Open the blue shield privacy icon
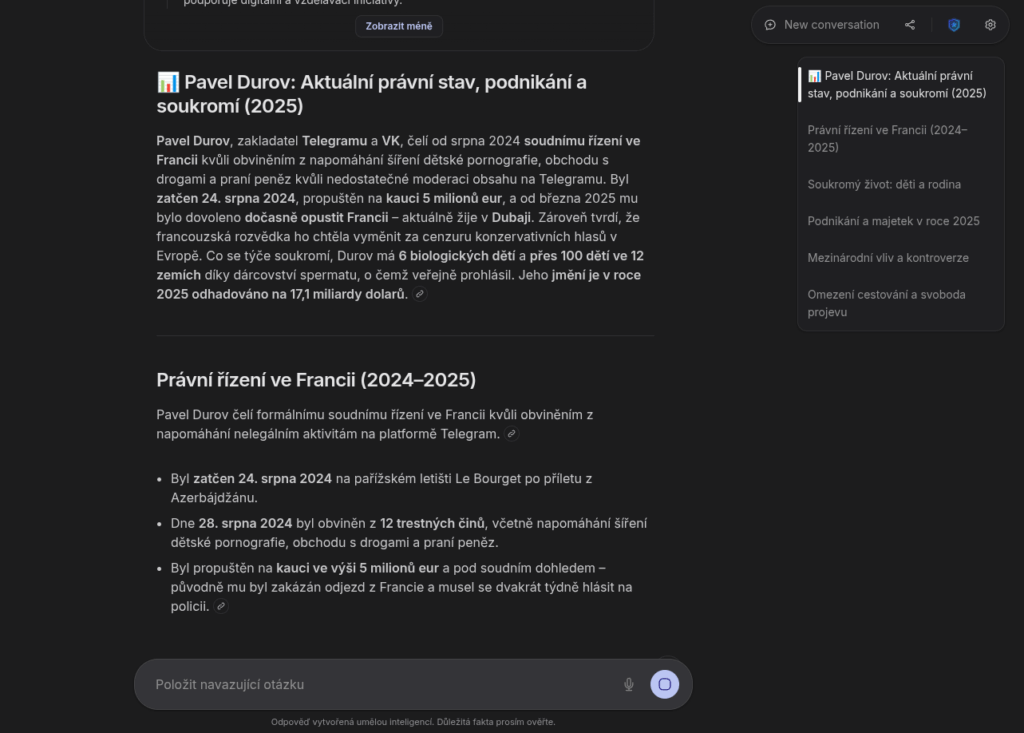The width and height of the screenshot is (1024, 733). 954,25
